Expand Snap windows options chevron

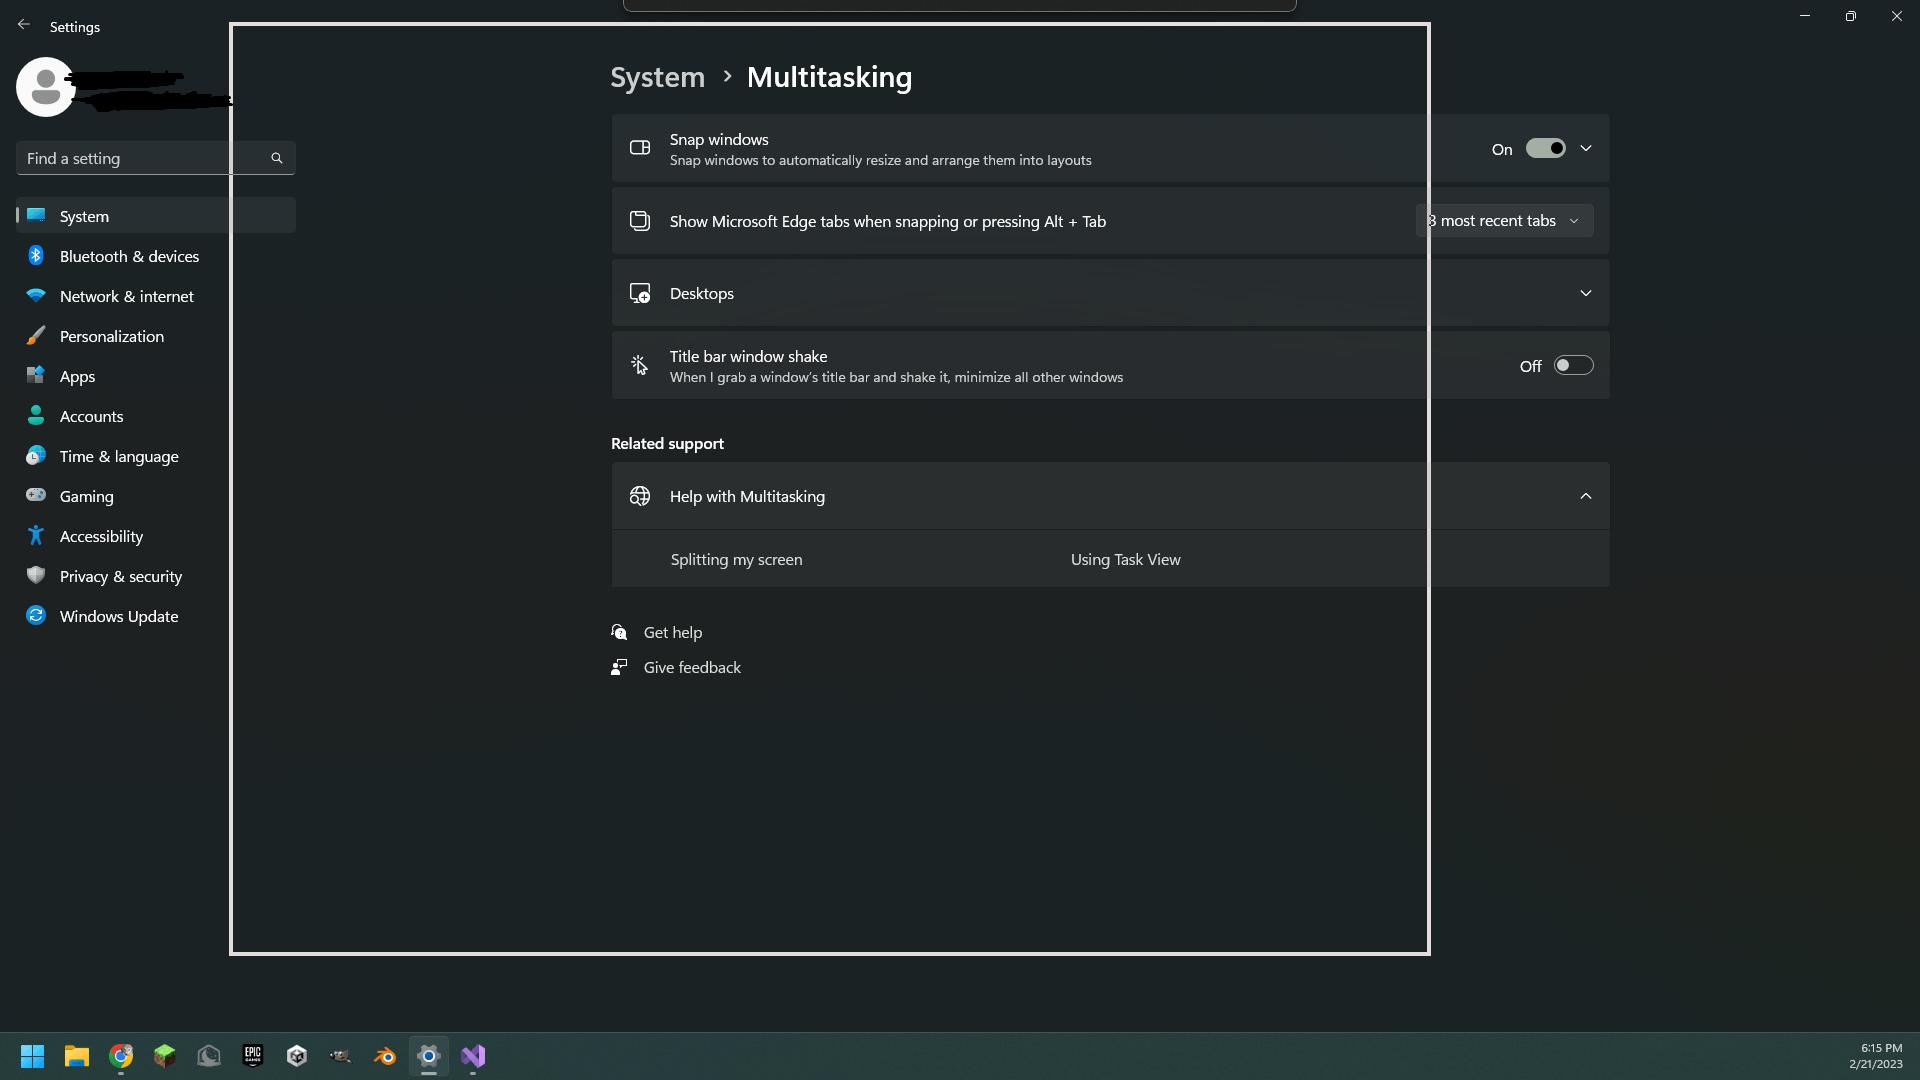[1586, 149]
